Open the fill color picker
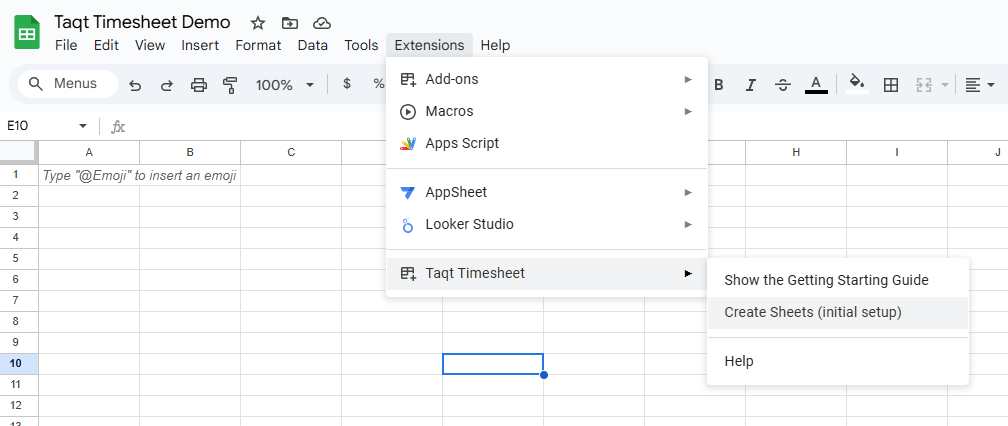The width and height of the screenshot is (1008, 426). click(857, 84)
